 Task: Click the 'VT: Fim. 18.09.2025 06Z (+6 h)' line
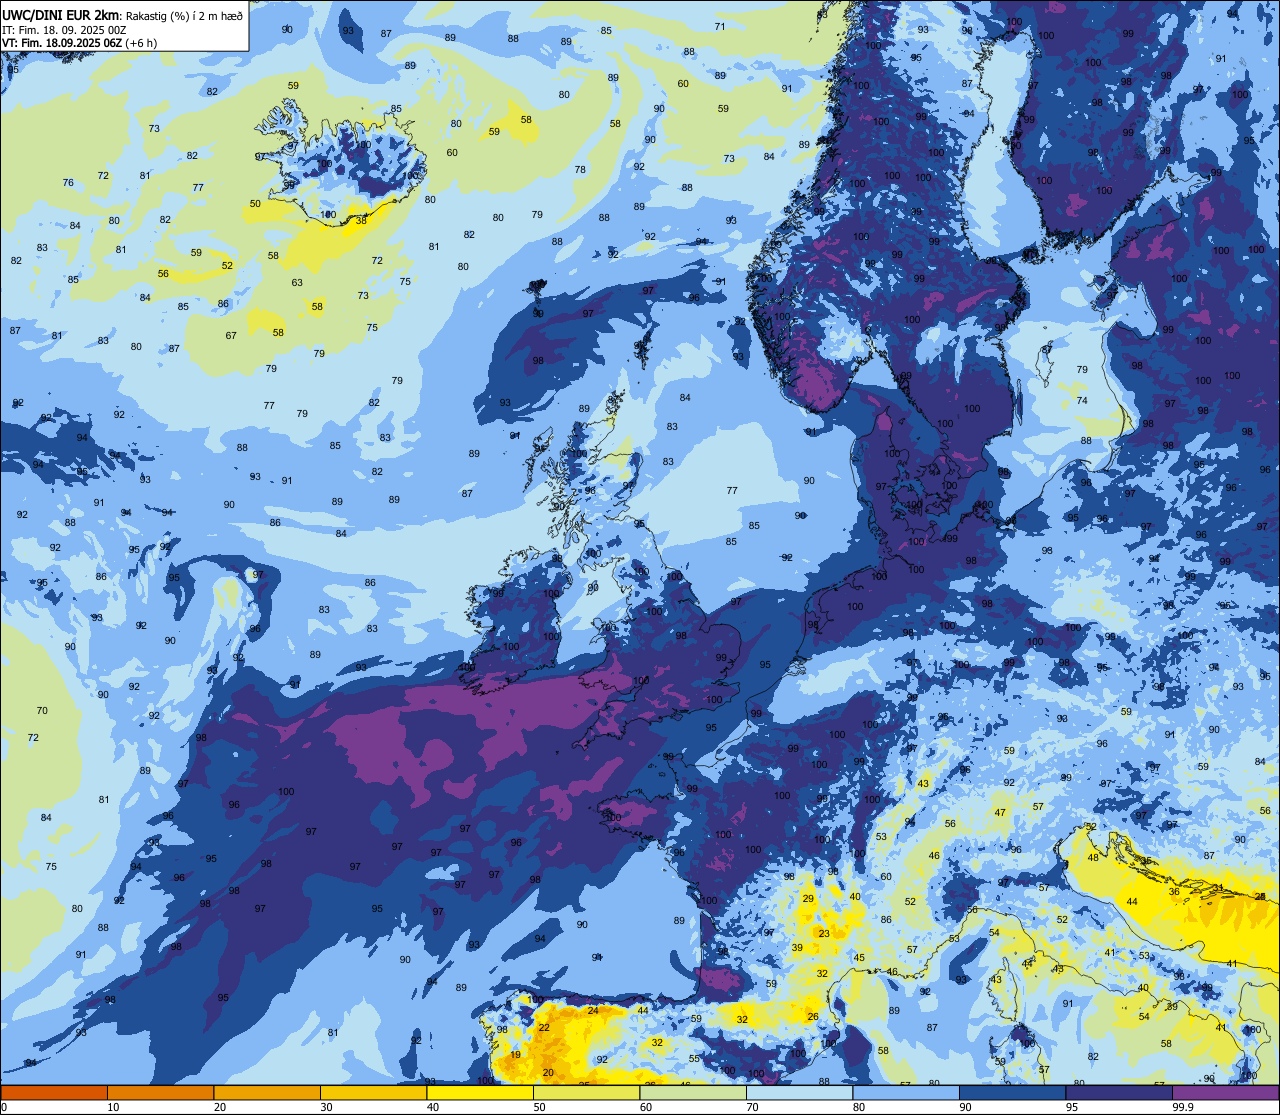click(x=82, y=43)
